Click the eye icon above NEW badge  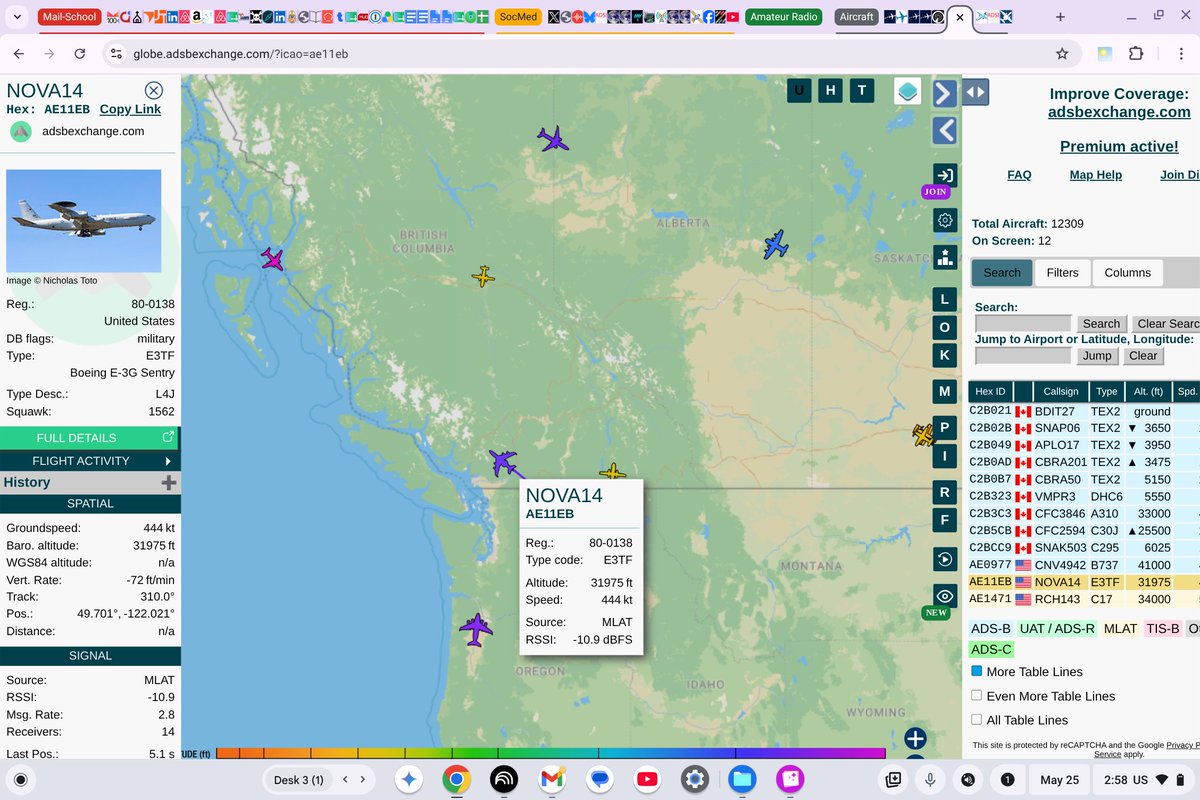pos(945,596)
